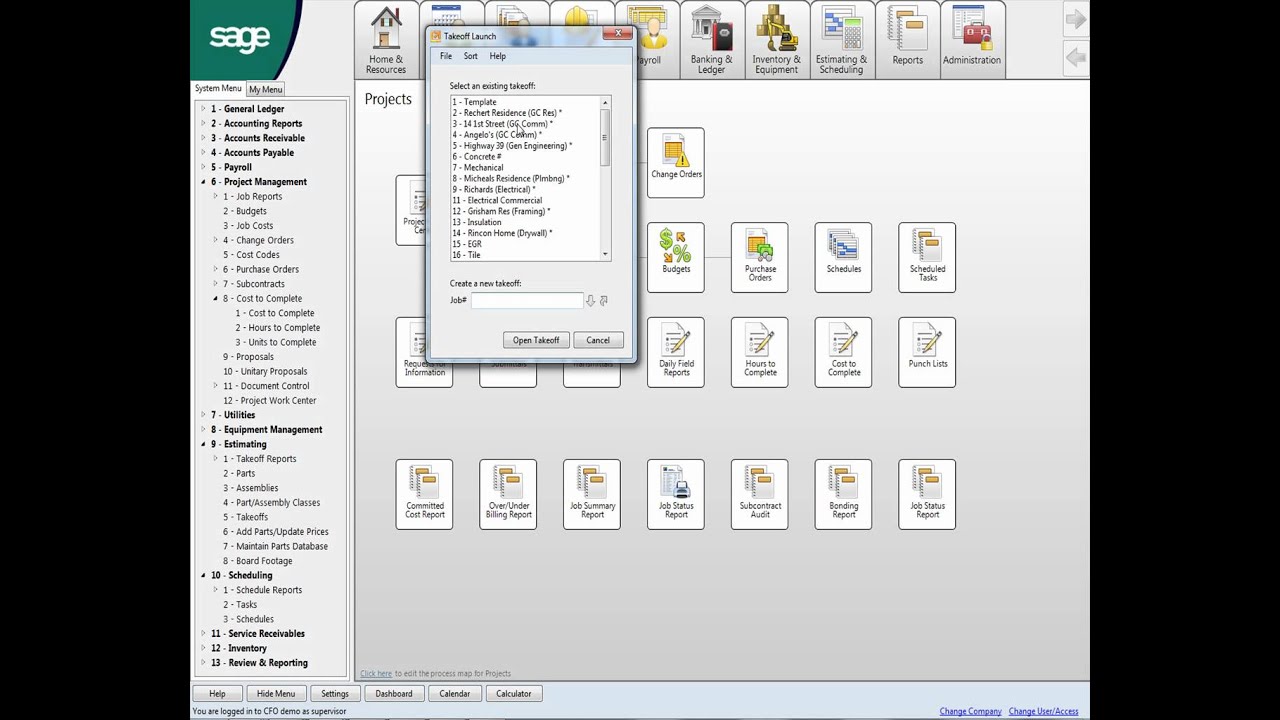
Task: Open the Hours to Complete icon
Action: click(760, 352)
